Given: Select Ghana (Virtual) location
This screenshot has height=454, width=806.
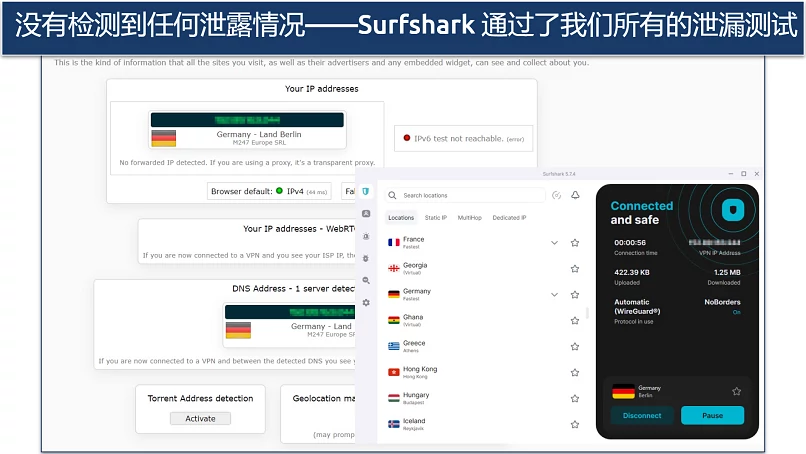Looking at the screenshot, I should [x=484, y=320].
